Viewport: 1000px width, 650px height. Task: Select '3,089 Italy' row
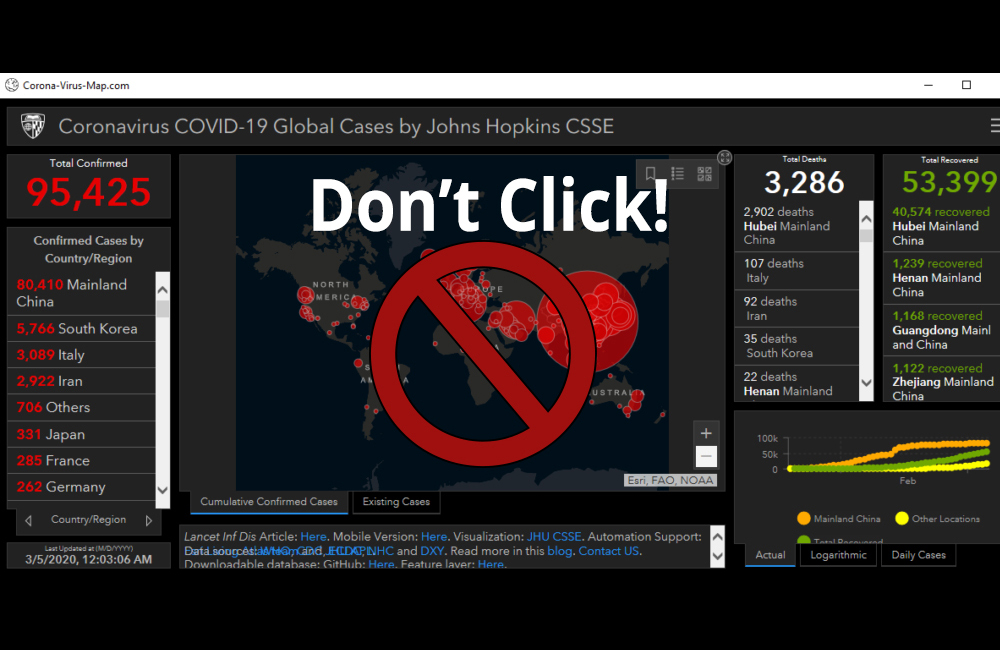(81, 355)
